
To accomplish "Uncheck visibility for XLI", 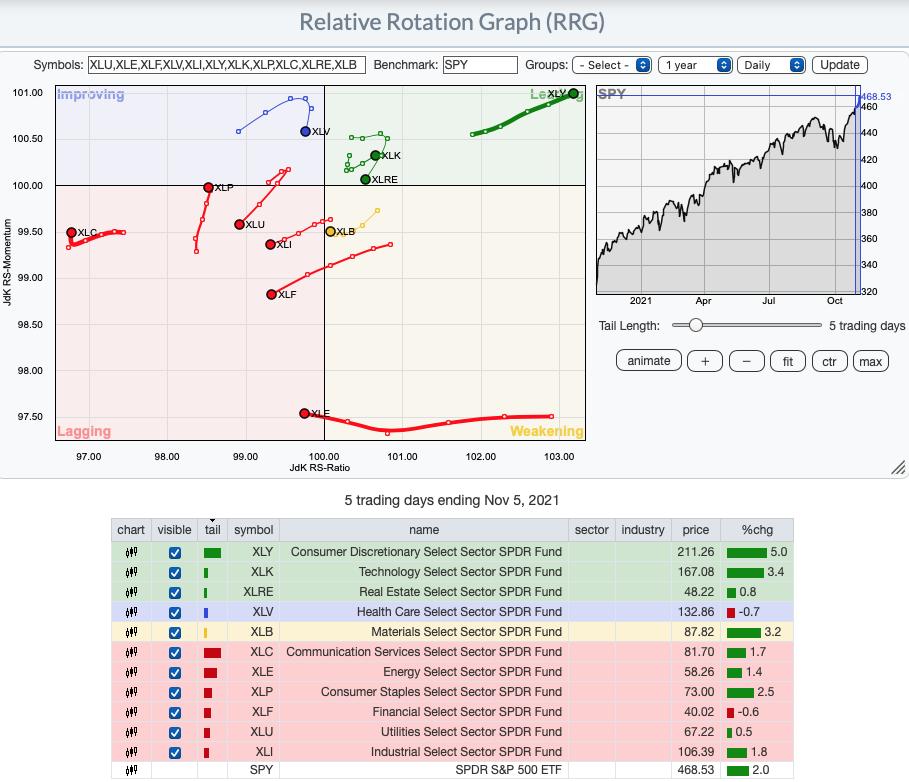I will coord(174,753).
